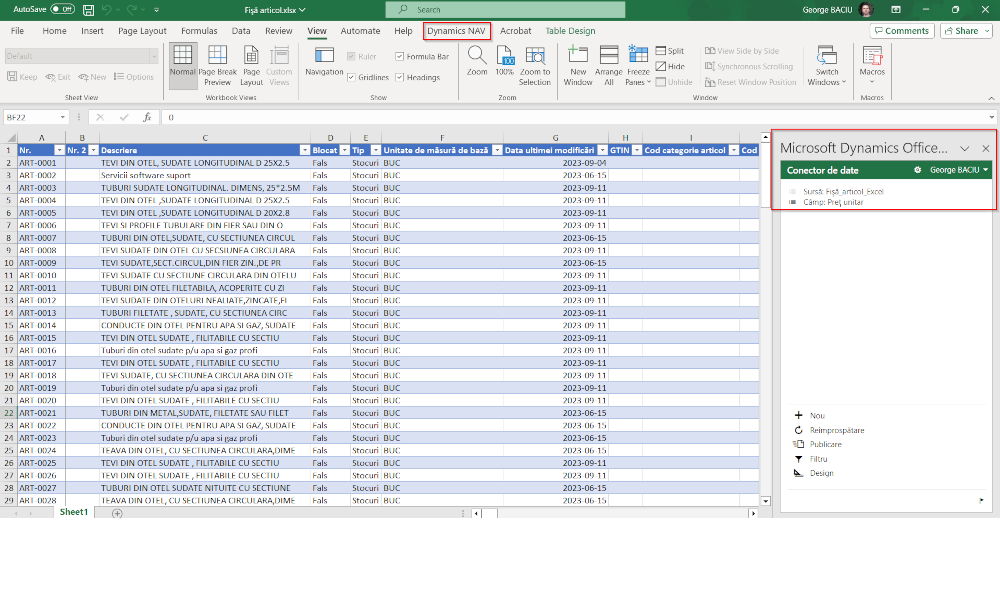Click the Search box in title bar
This screenshot has width=1000, height=600.
click(505, 10)
